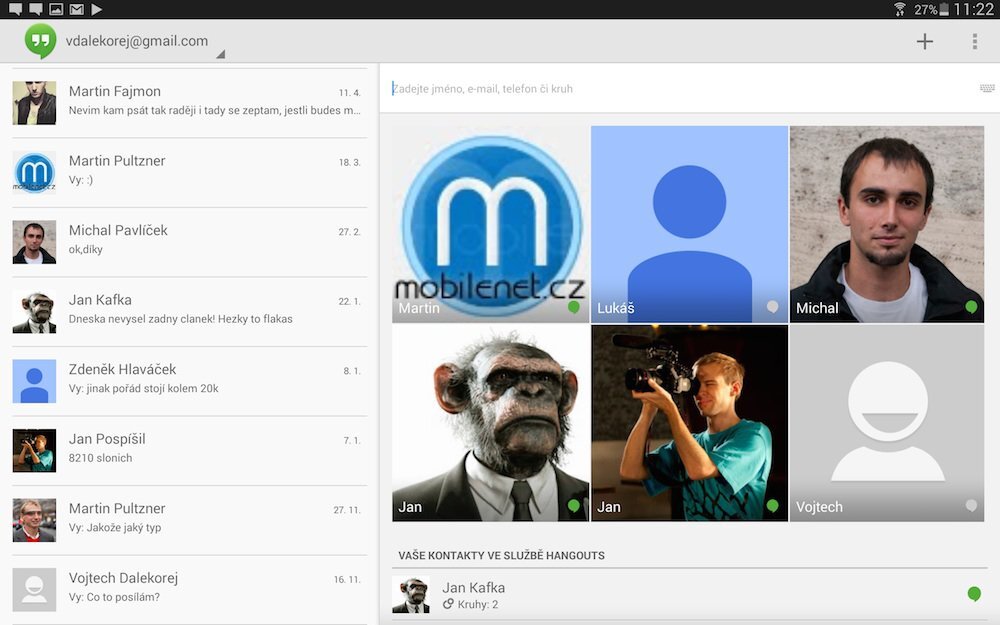
Task: Click the plus icon for new conversation
Action: (x=925, y=41)
